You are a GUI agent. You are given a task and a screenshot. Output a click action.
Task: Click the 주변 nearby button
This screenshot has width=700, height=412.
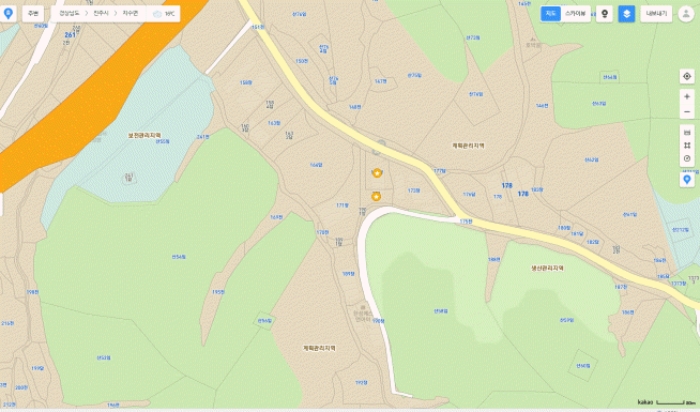[x=33, y=14]
